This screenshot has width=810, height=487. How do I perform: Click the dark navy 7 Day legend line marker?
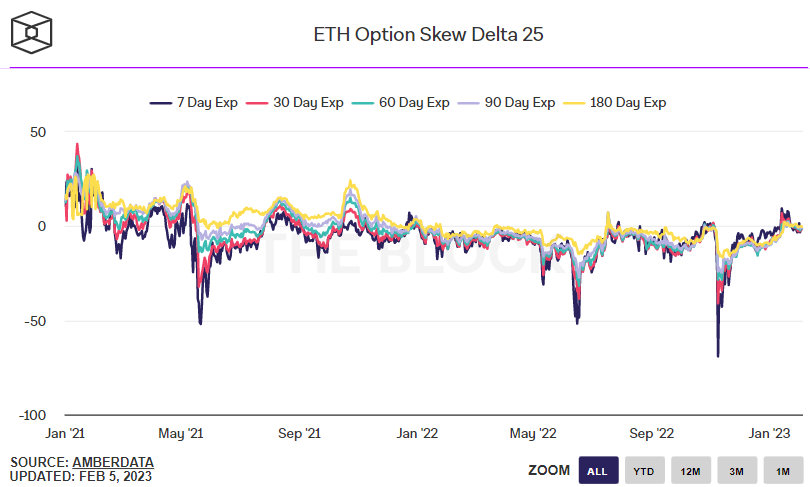pyautogui.click(x=161, y=103)
